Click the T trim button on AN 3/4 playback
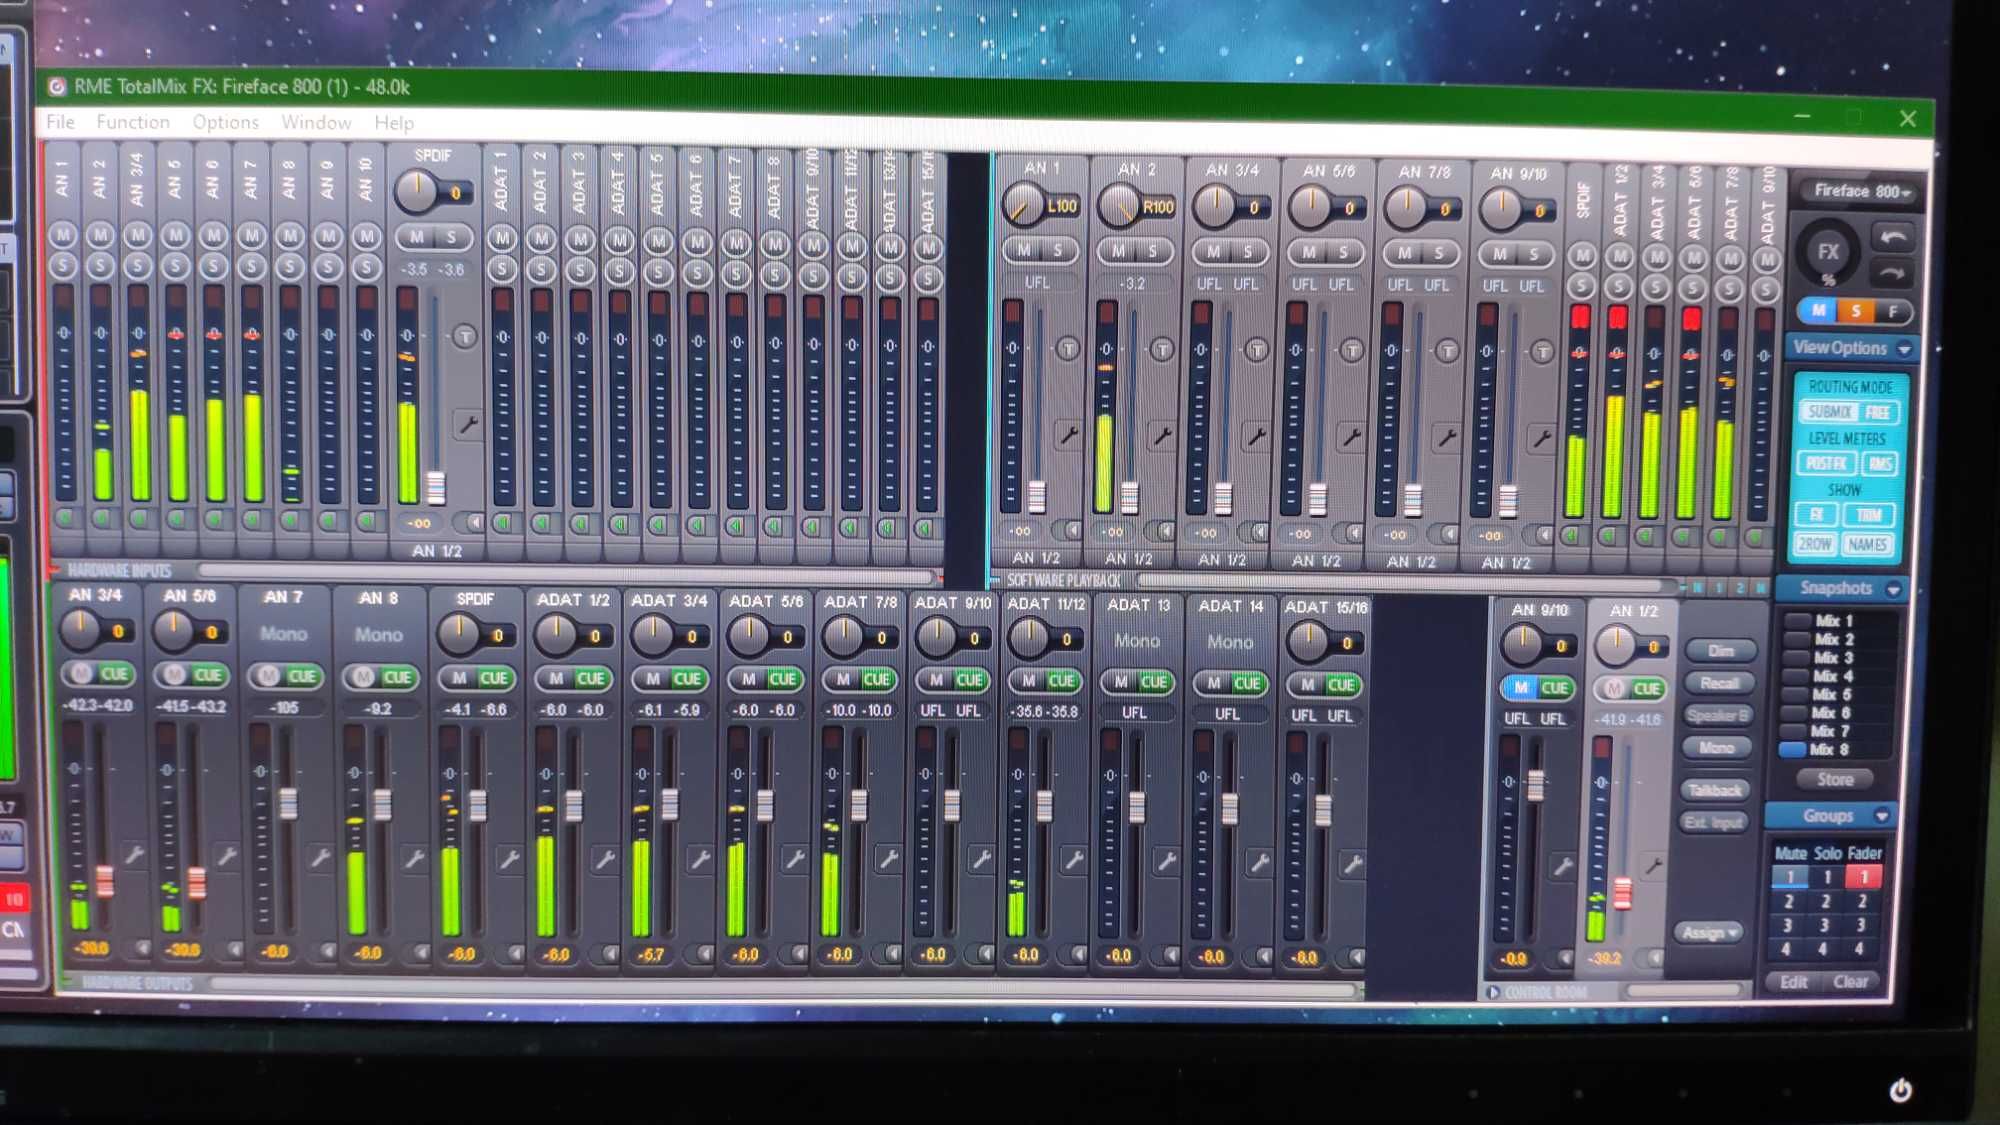2000x1125 pixels. tap(1256, 350)
